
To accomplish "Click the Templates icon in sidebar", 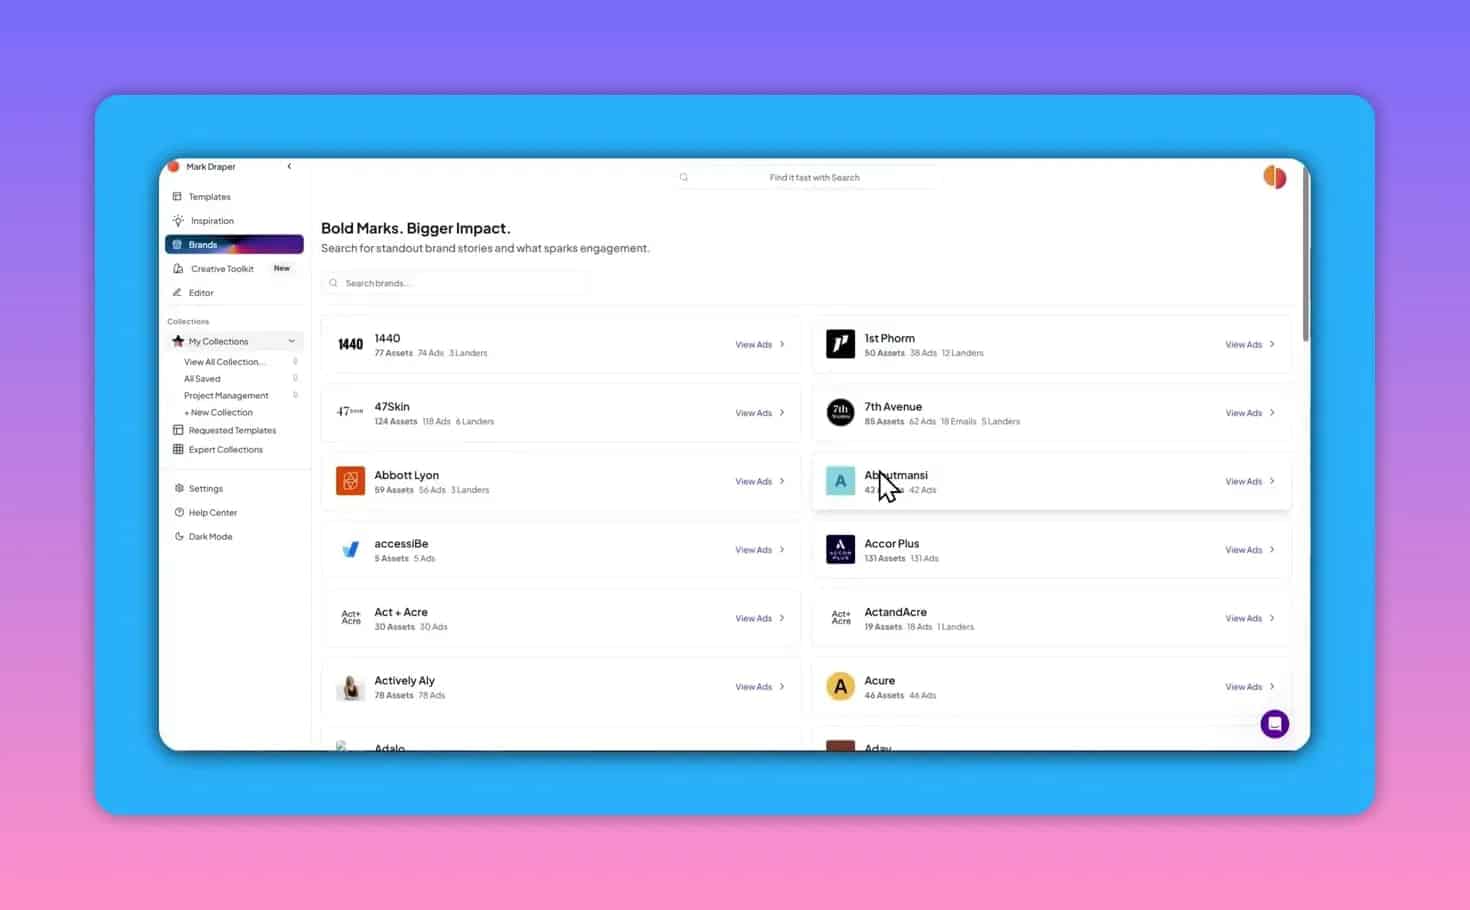I will click(177, 197).
